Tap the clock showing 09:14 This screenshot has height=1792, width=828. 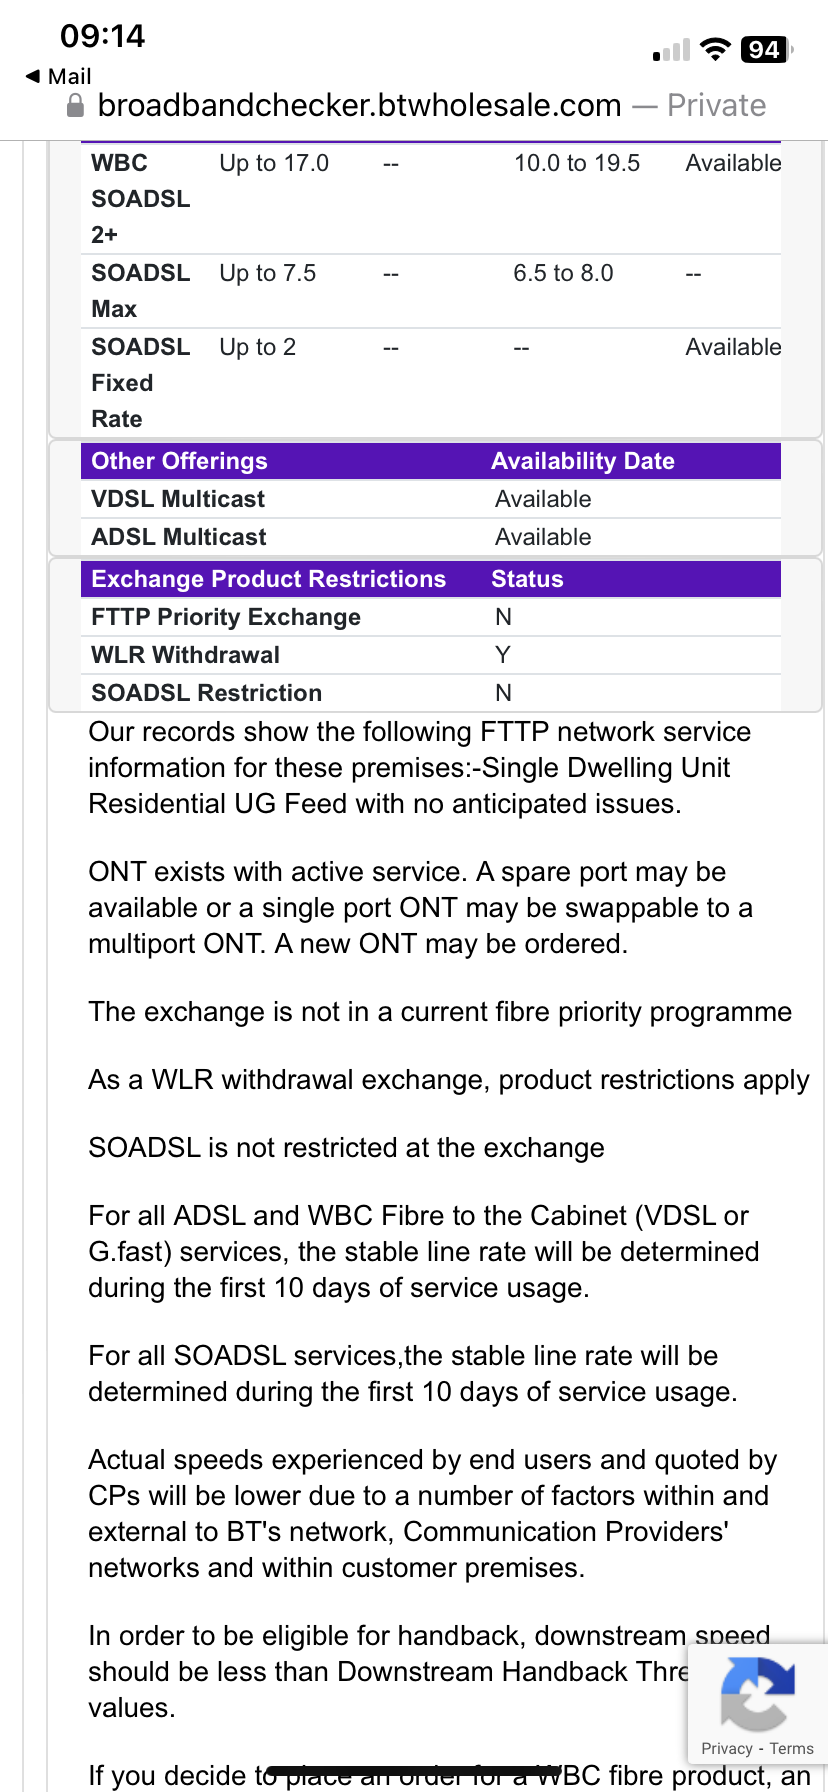coord(105,36)
